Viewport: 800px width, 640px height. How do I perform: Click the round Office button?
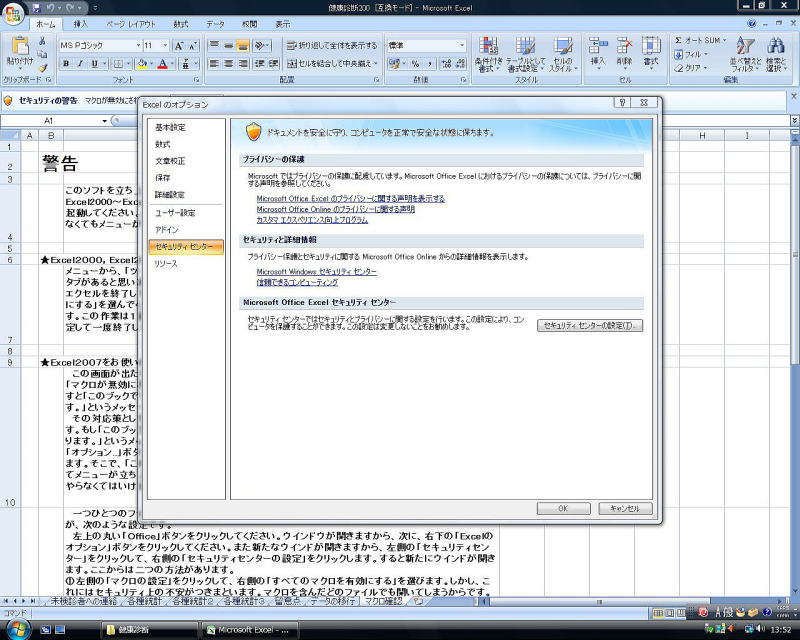[x=13, y=14]
